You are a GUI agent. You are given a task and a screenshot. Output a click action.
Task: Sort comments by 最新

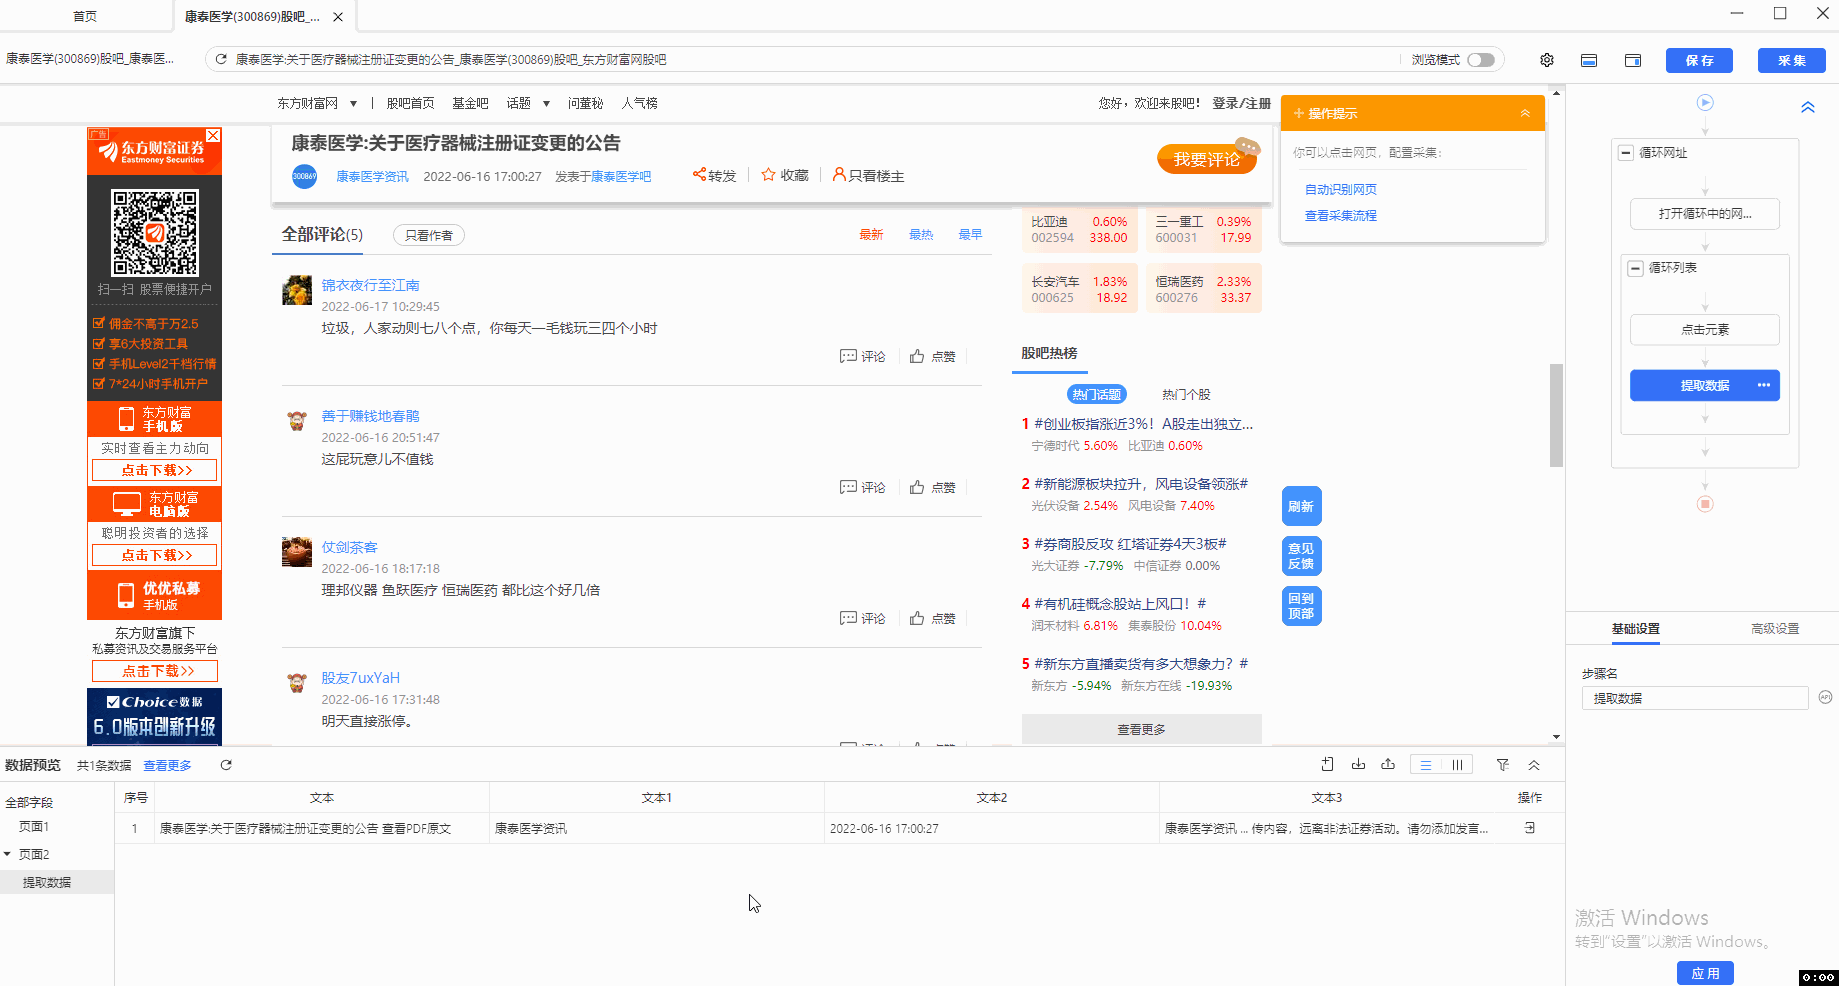(x=871, y=235)
